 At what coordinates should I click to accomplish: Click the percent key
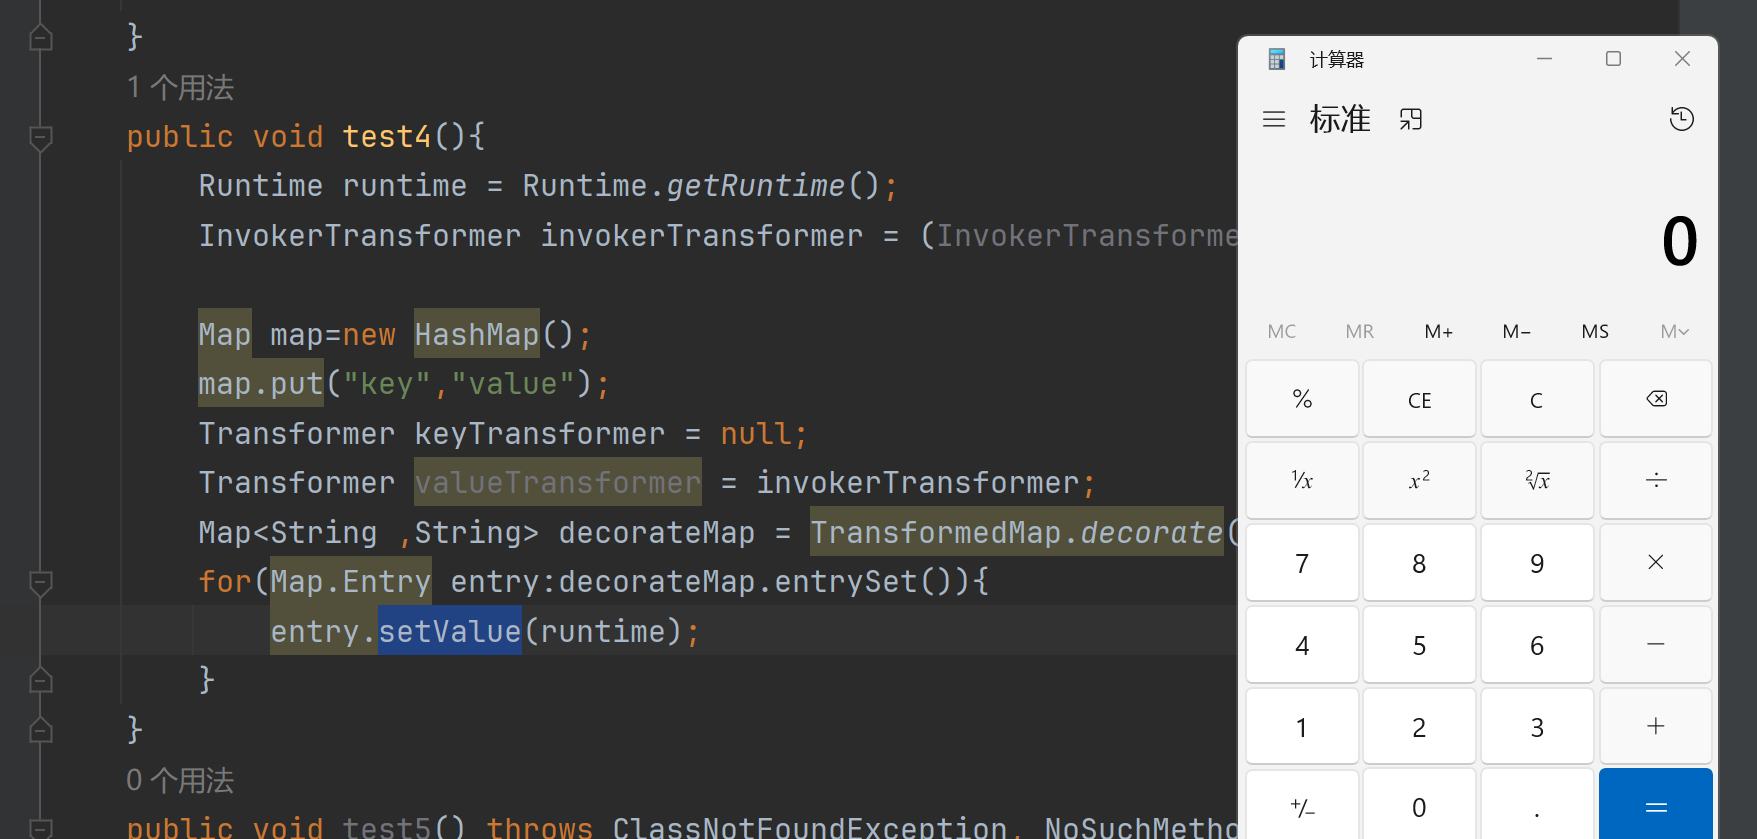click(1302, 399)
